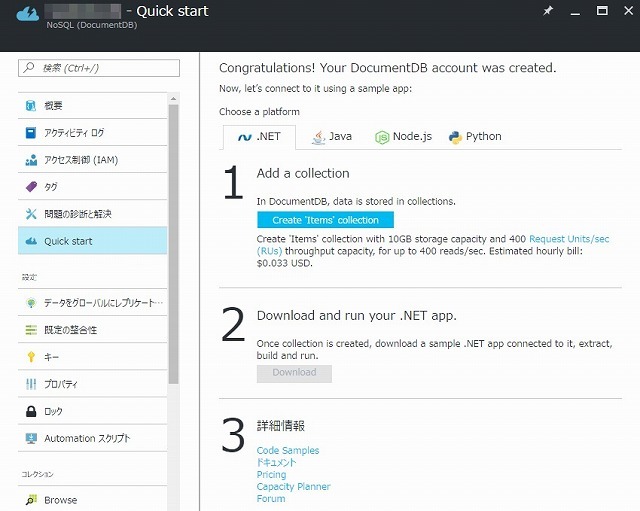Maximize the Quick start blade
The height and width of the screenshot is (511, 640).
(602, 11)
